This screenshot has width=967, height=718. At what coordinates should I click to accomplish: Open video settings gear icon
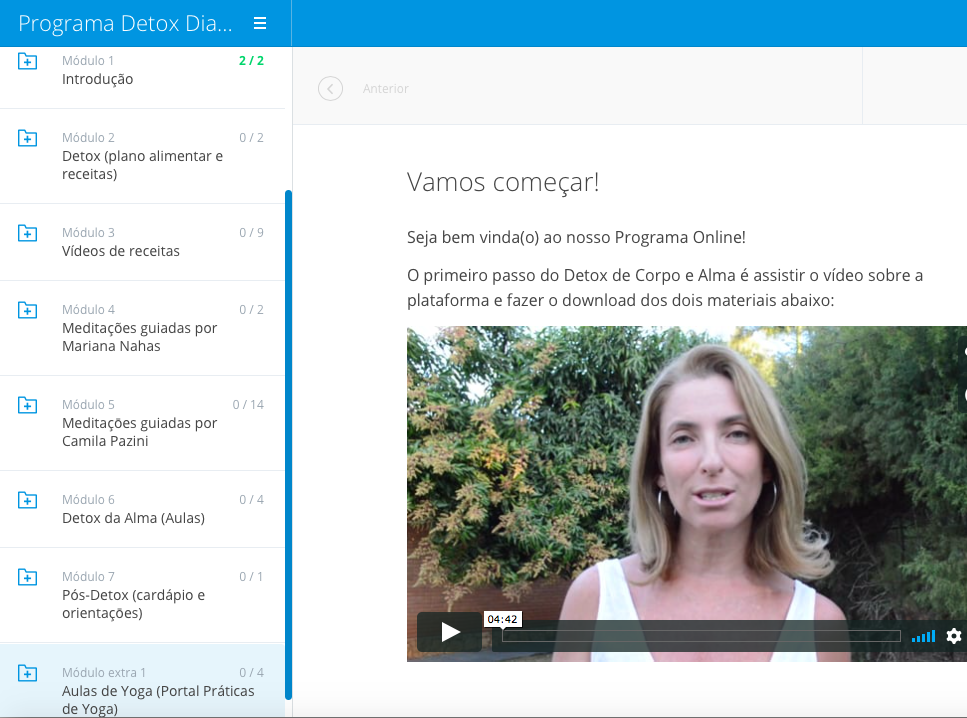953,636
